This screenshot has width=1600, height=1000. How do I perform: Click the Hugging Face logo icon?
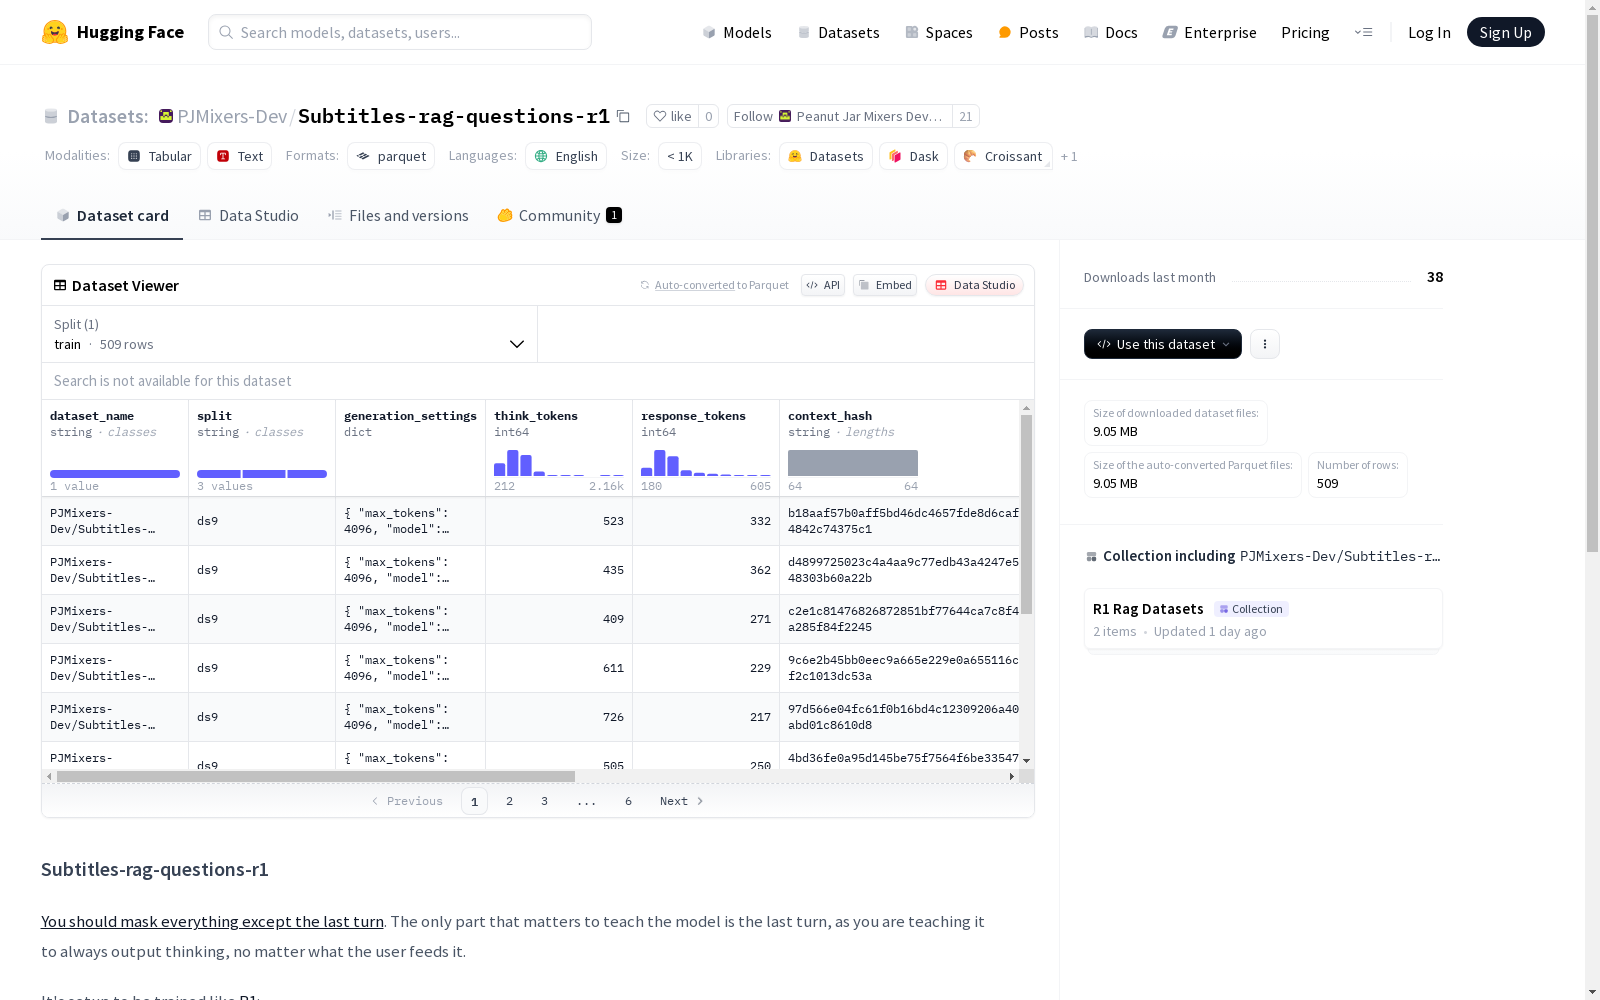click(55, 32)
